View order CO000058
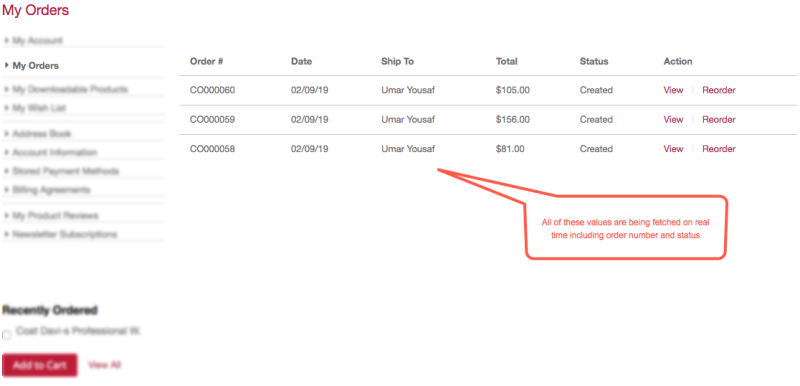Viewport: 800px width, 386px height. coord(673,149)
